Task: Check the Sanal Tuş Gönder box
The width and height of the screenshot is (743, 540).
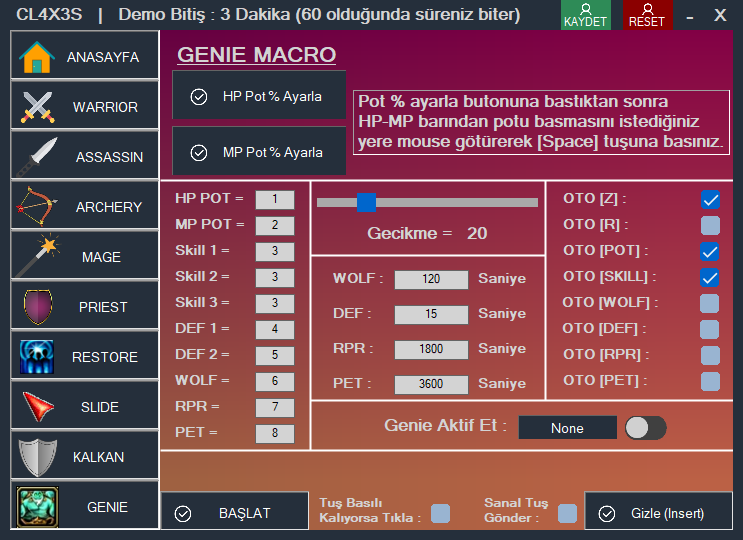Action: coord(567,513)
